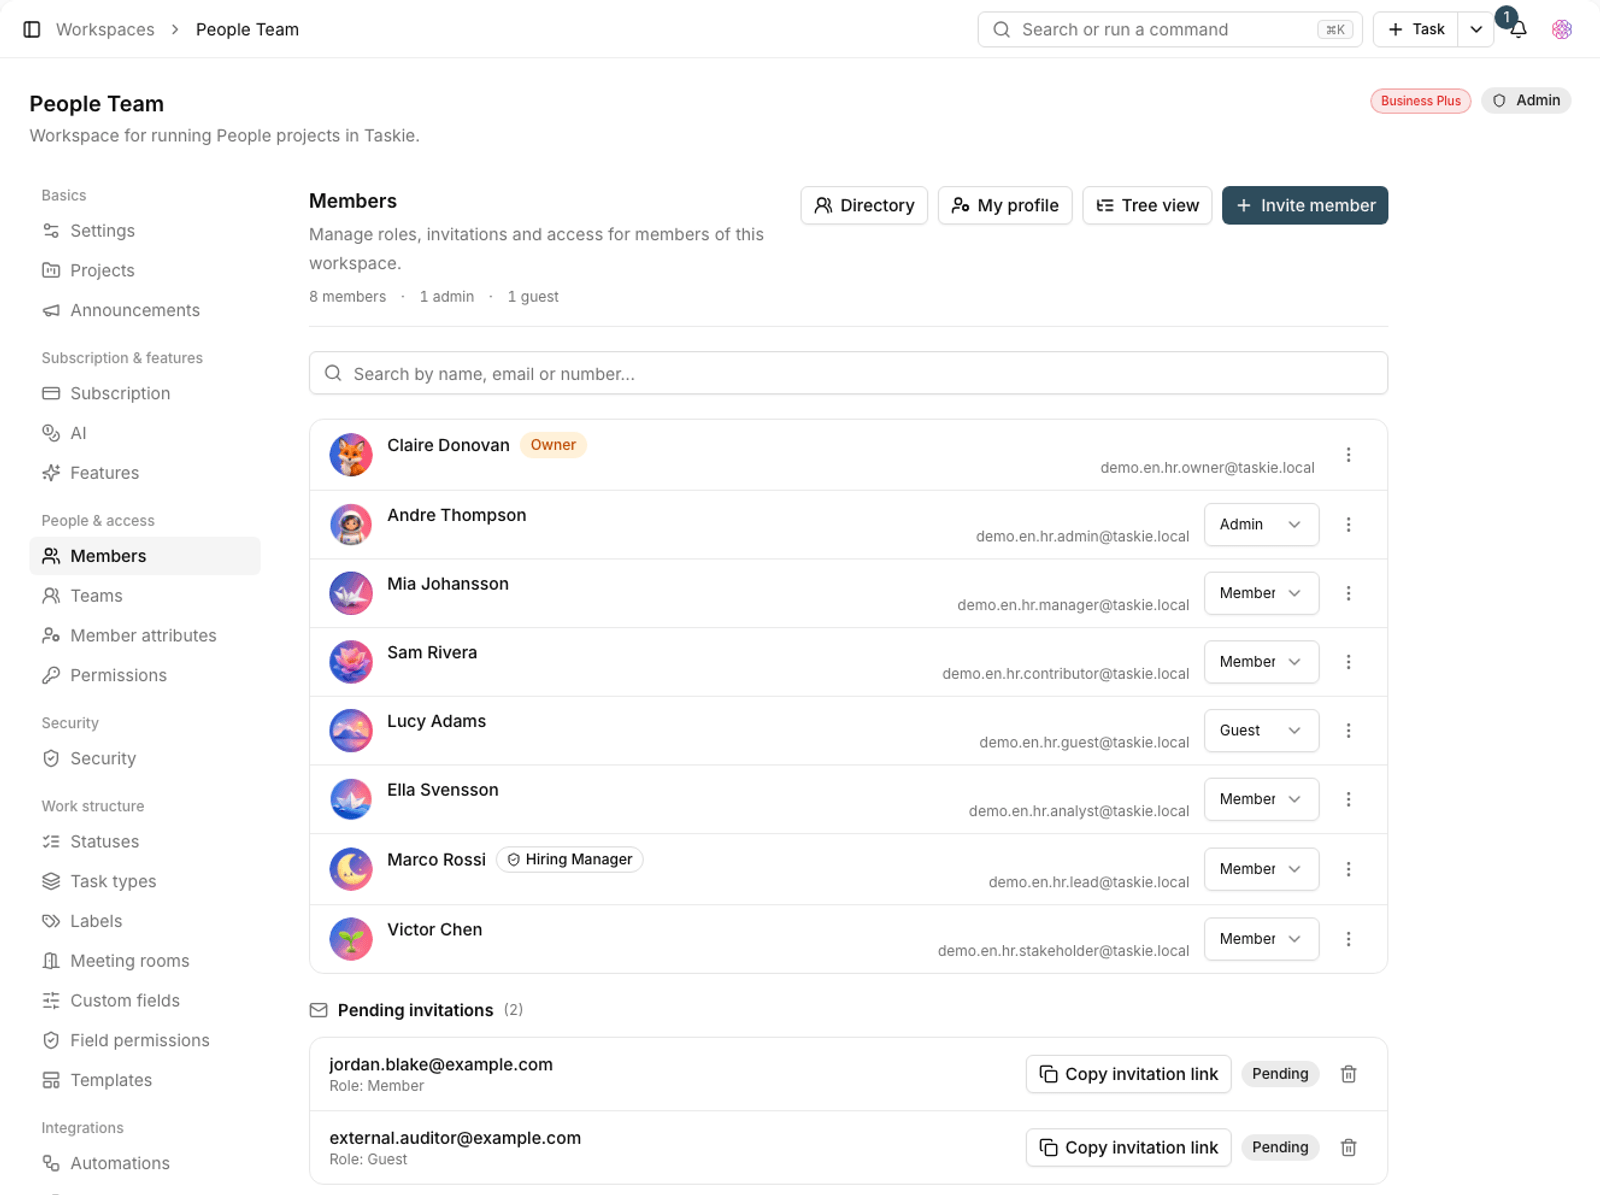The height and width of the screenshot is (1195, 1600).
Task: Open the user avatar menu
Action: pyautogui.click(x=1562, y=29)
